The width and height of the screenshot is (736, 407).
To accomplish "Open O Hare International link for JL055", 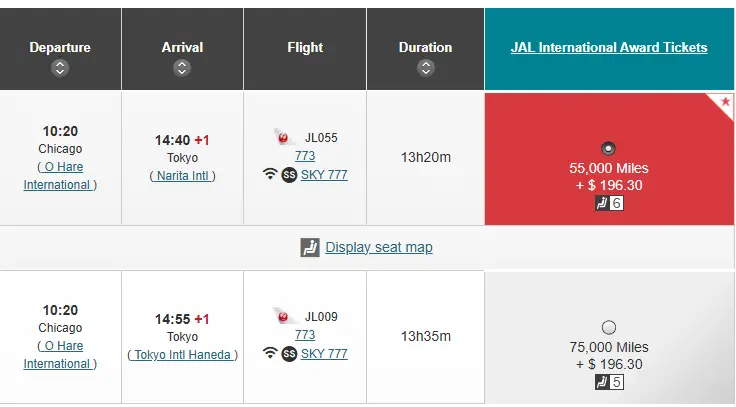I will pyautogui.click(x=60, y=176).
